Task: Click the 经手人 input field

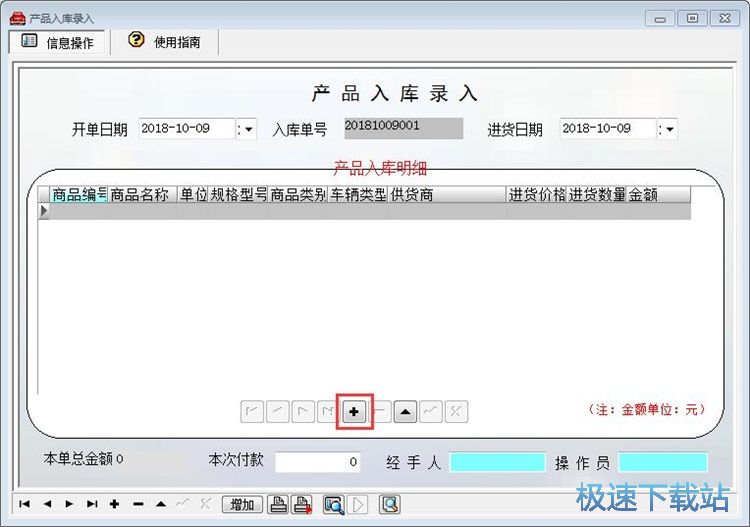Action: coord(497,462)
